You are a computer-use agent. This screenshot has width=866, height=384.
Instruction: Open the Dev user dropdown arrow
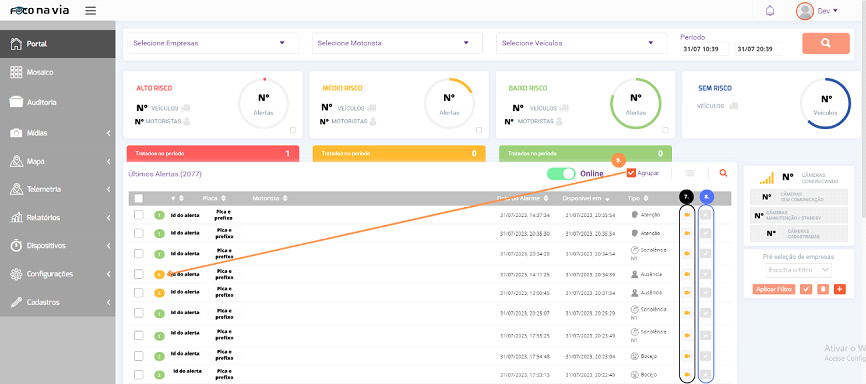[x=835, y=10]
